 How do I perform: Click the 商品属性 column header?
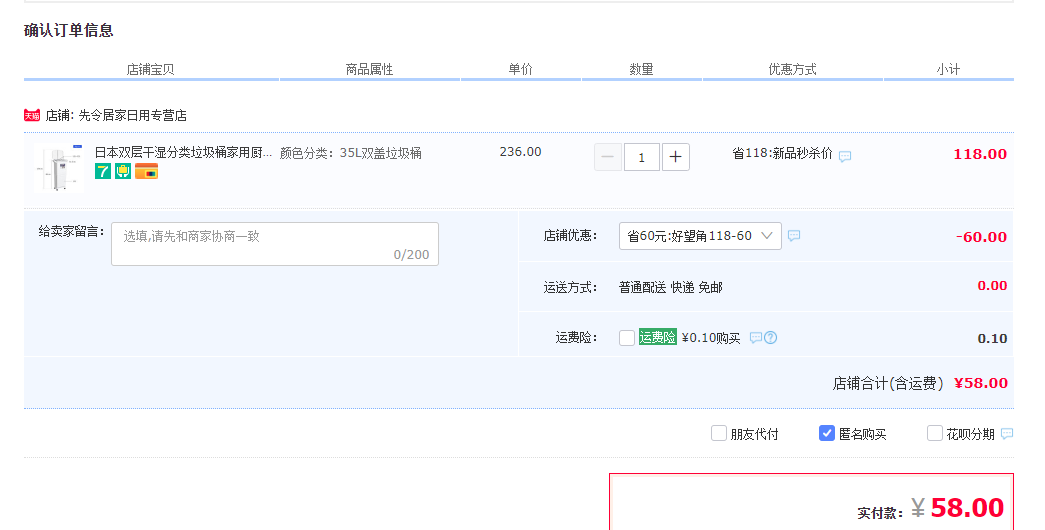[x=369, y=69]
